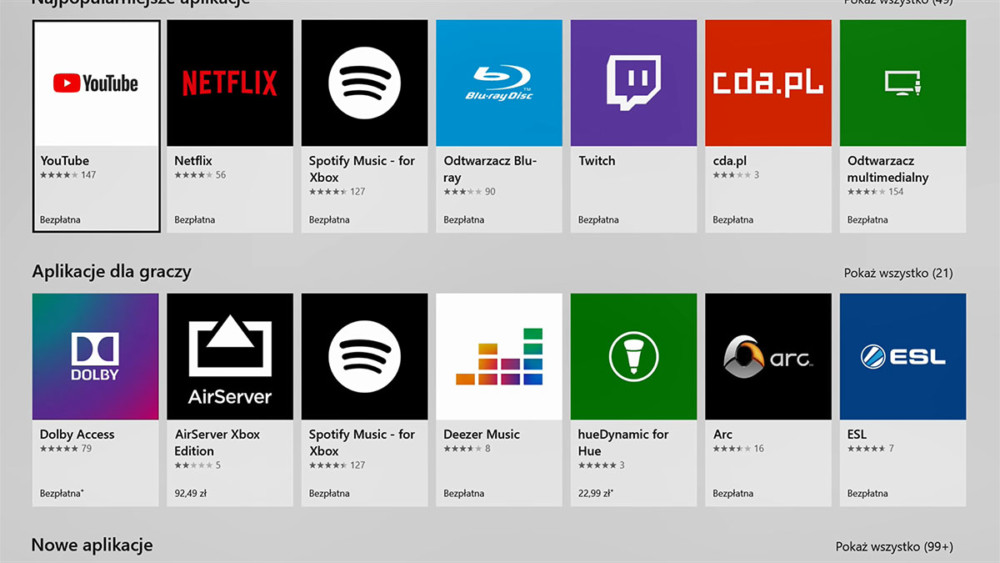Select Spotify logo in Aplikacje dla graczy row
1000x563 pixels.
click(365, 356)
